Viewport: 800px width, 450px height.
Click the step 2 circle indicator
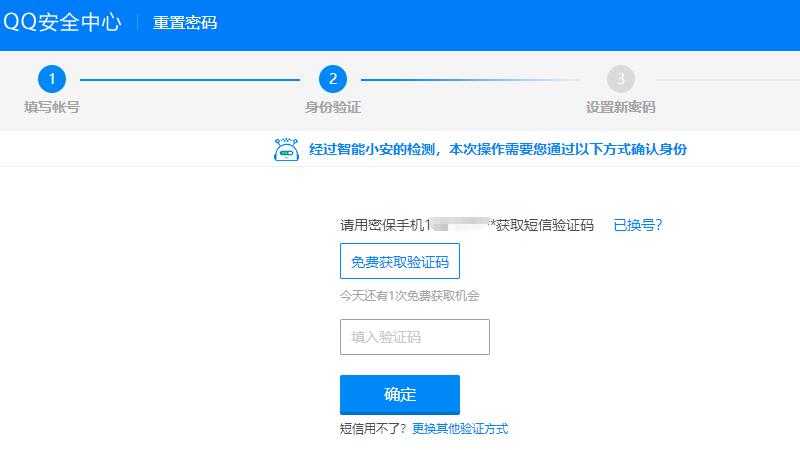click(332, 78)
